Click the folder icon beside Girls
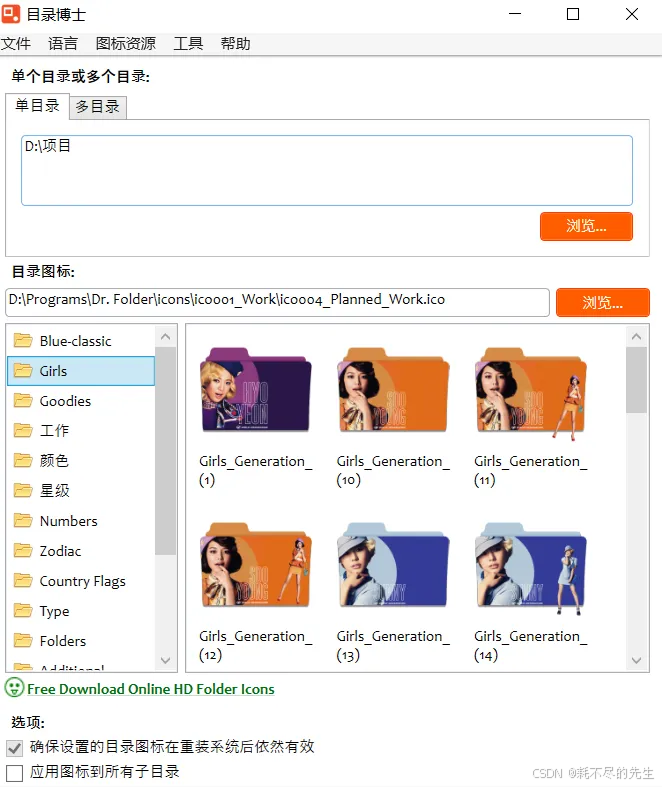662x787 pixels. (23, 371)
